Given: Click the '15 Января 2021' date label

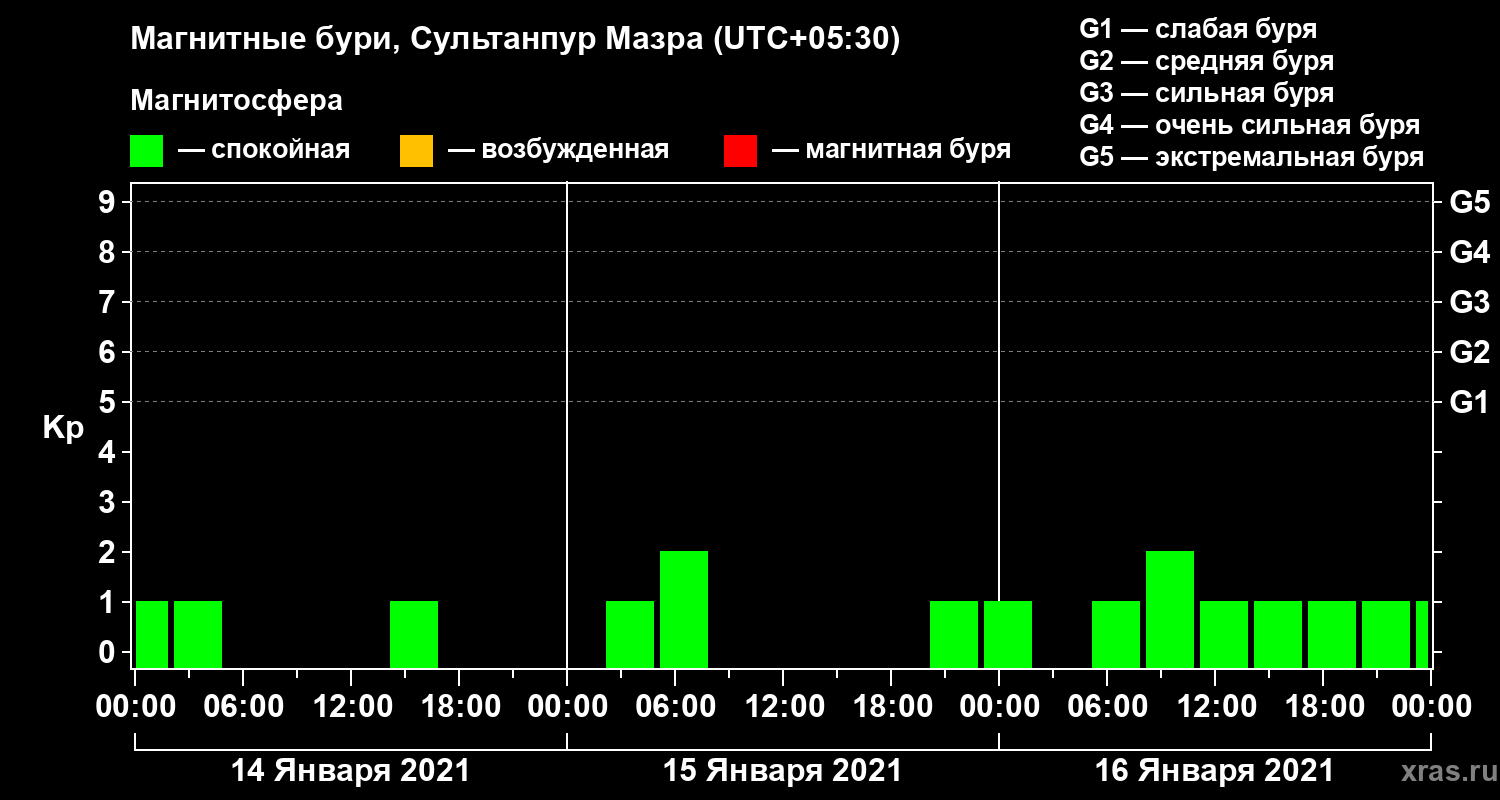Looking at the screenshot, I should (x=782, y=771).
